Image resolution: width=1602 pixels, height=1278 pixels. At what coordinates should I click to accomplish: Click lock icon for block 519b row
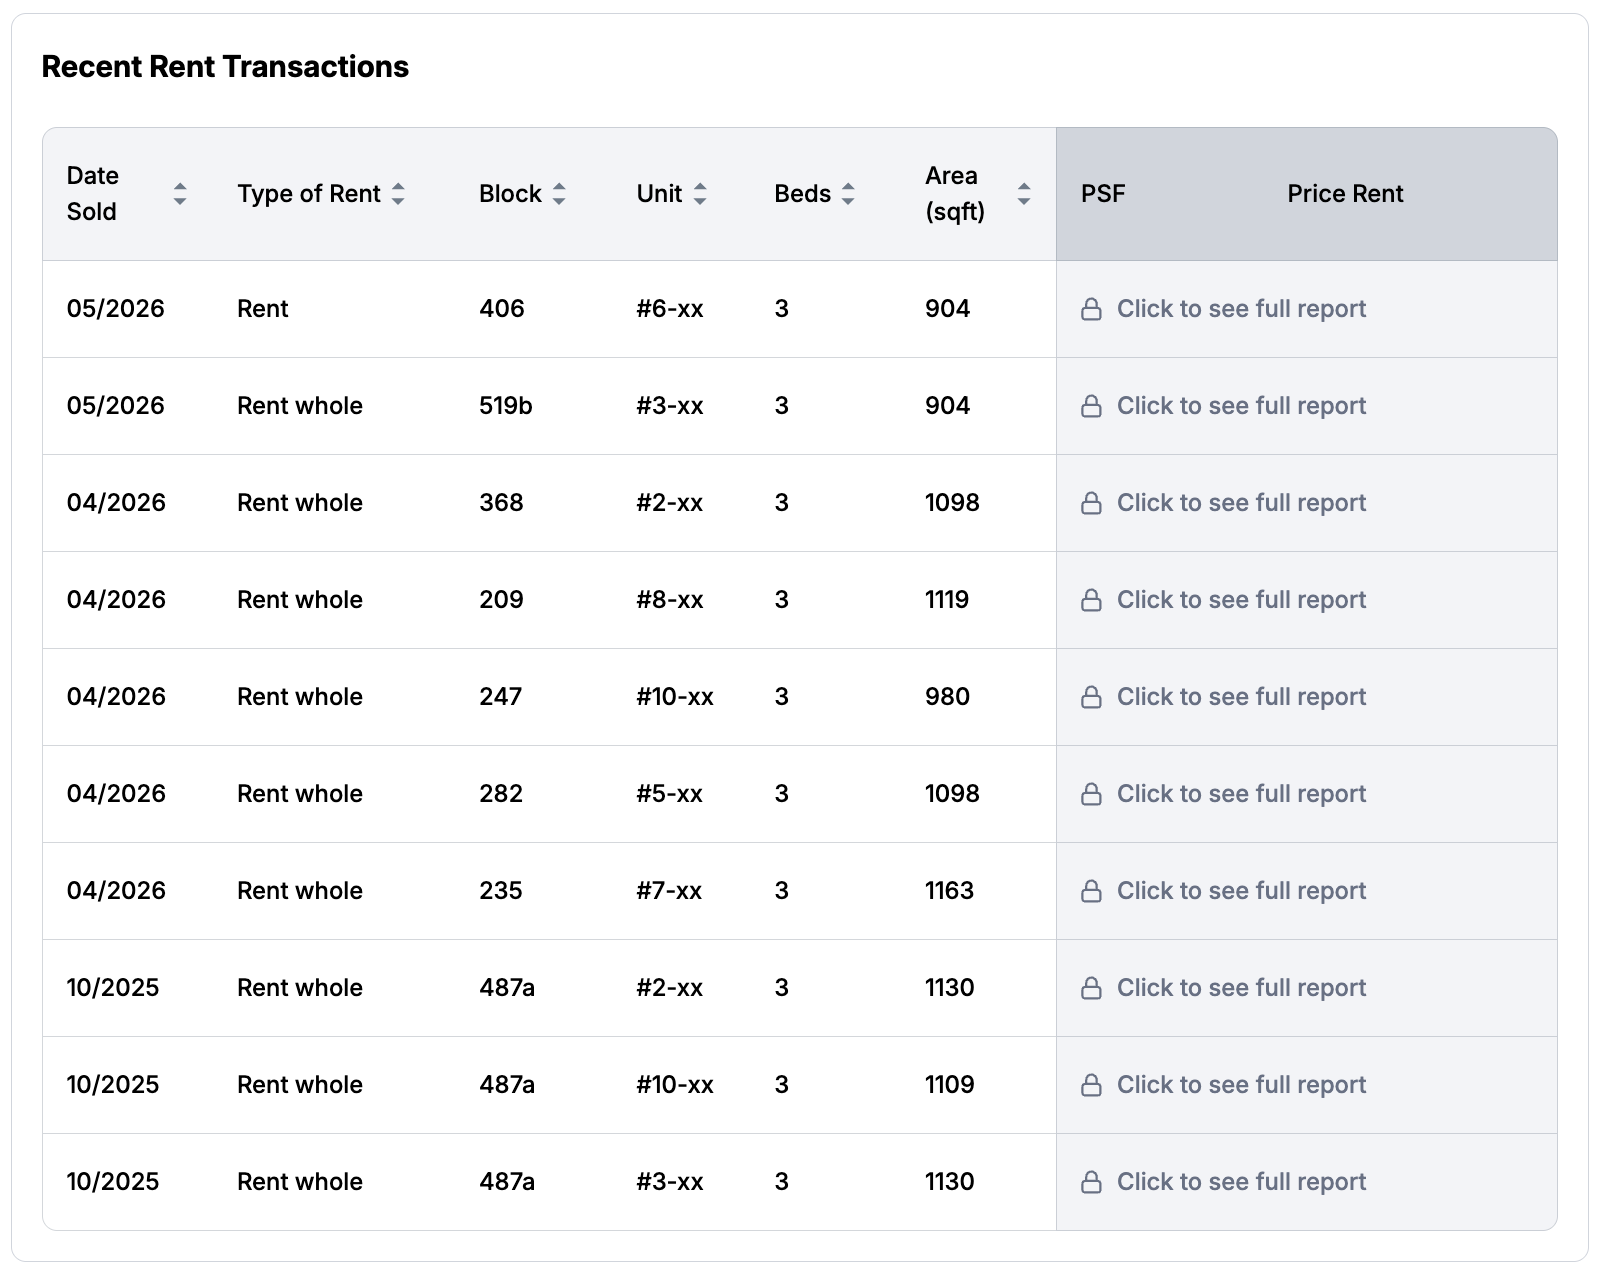click(1092, 406)
